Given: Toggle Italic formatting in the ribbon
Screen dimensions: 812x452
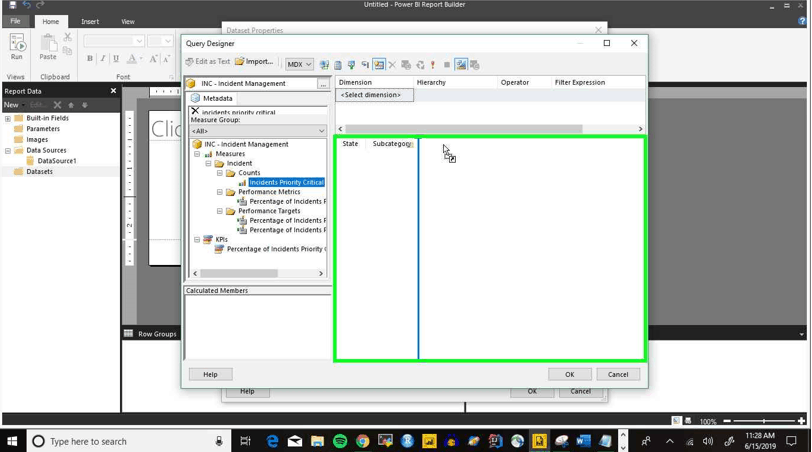Looking at the screenshot, I should (x=103, y=59).
